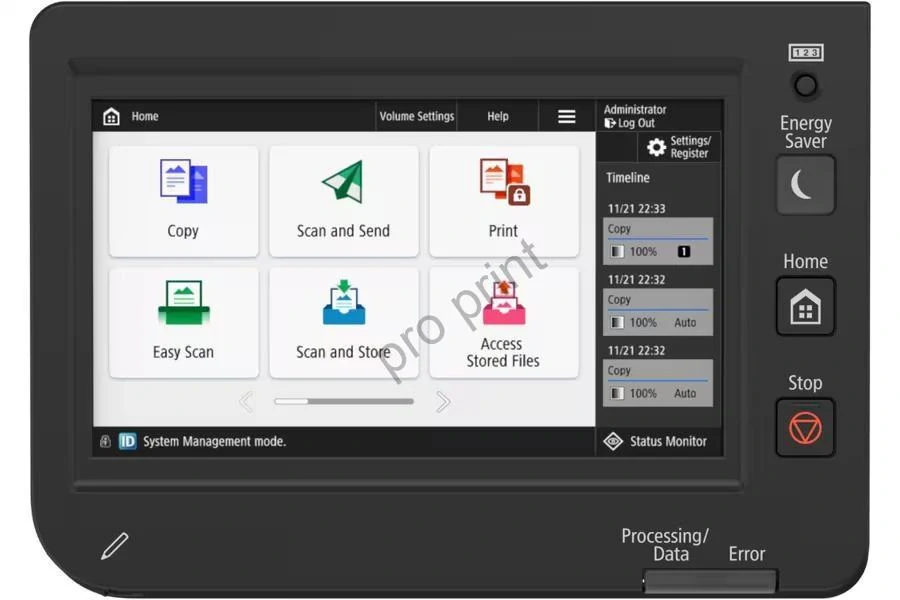The width and height of the screenshot is (900, 600).
Task: Push the counter check 123 button
Action: (805, 86)
